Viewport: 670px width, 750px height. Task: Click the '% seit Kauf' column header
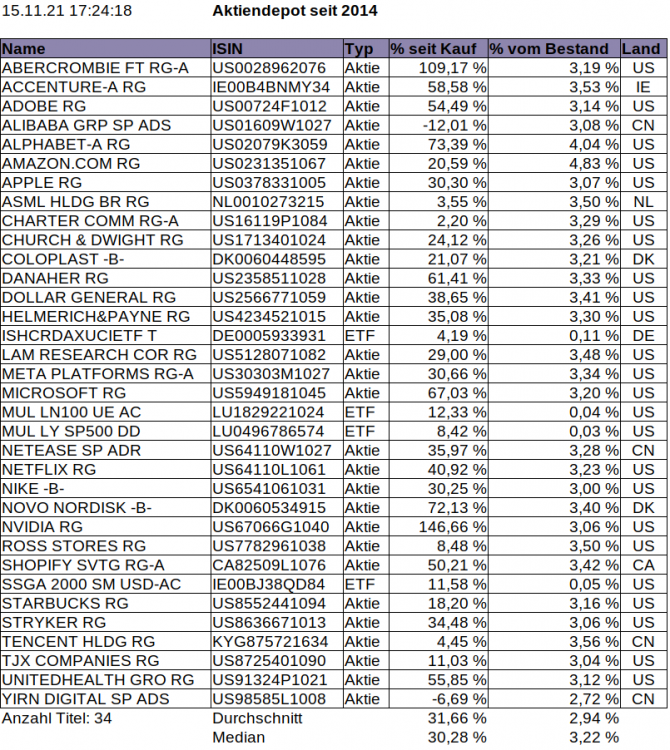(438, 49)
